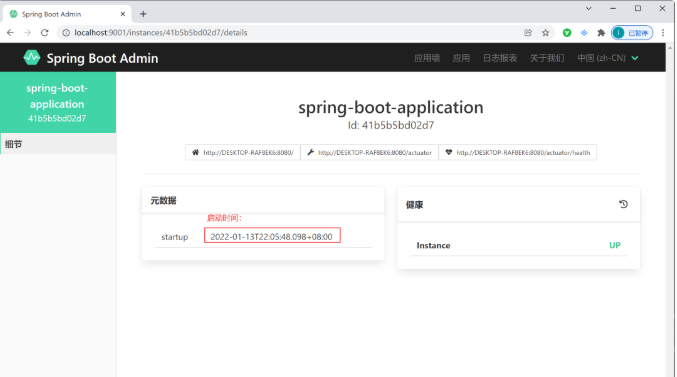Open the green shield extension

click(x=567, y=33)
